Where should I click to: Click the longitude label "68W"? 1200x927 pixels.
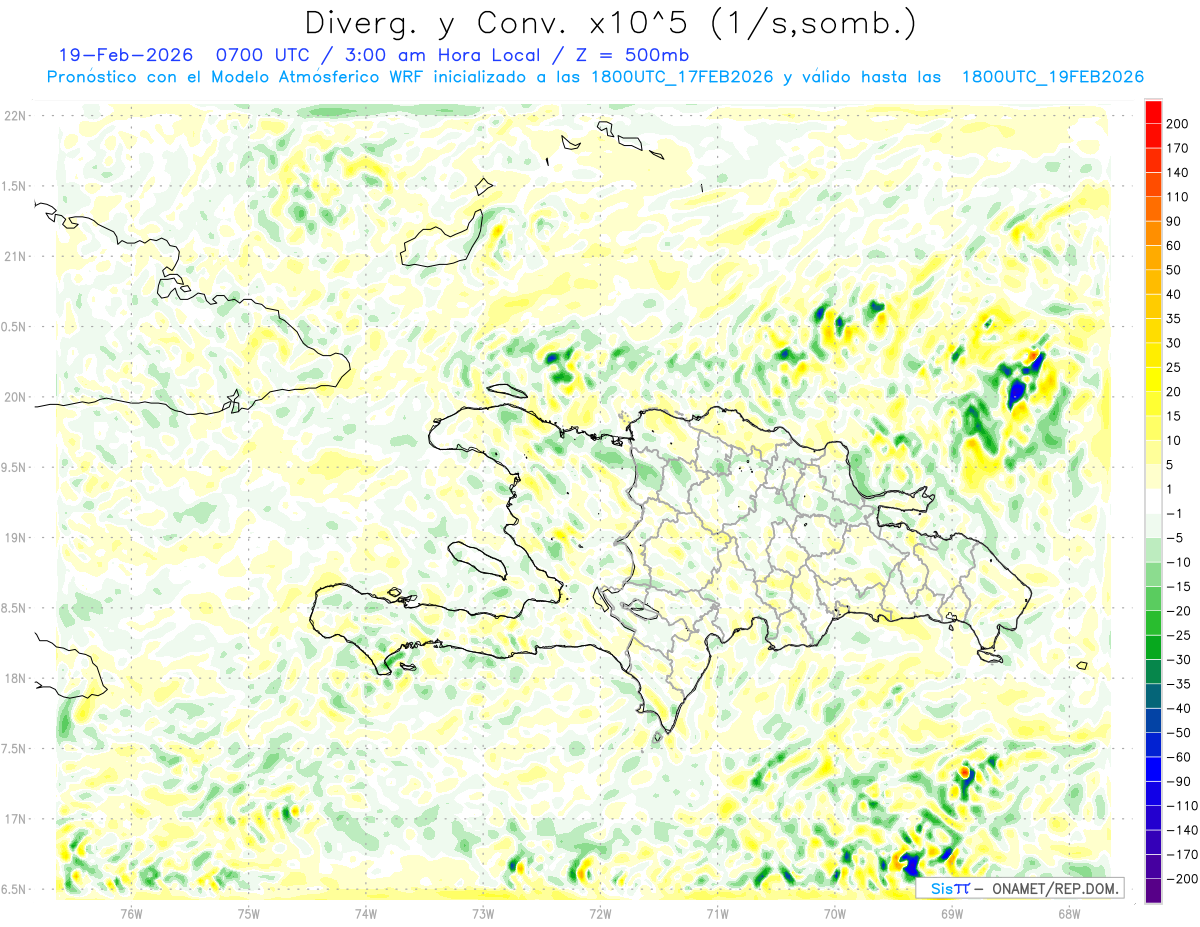click(x=1069, y=912)
